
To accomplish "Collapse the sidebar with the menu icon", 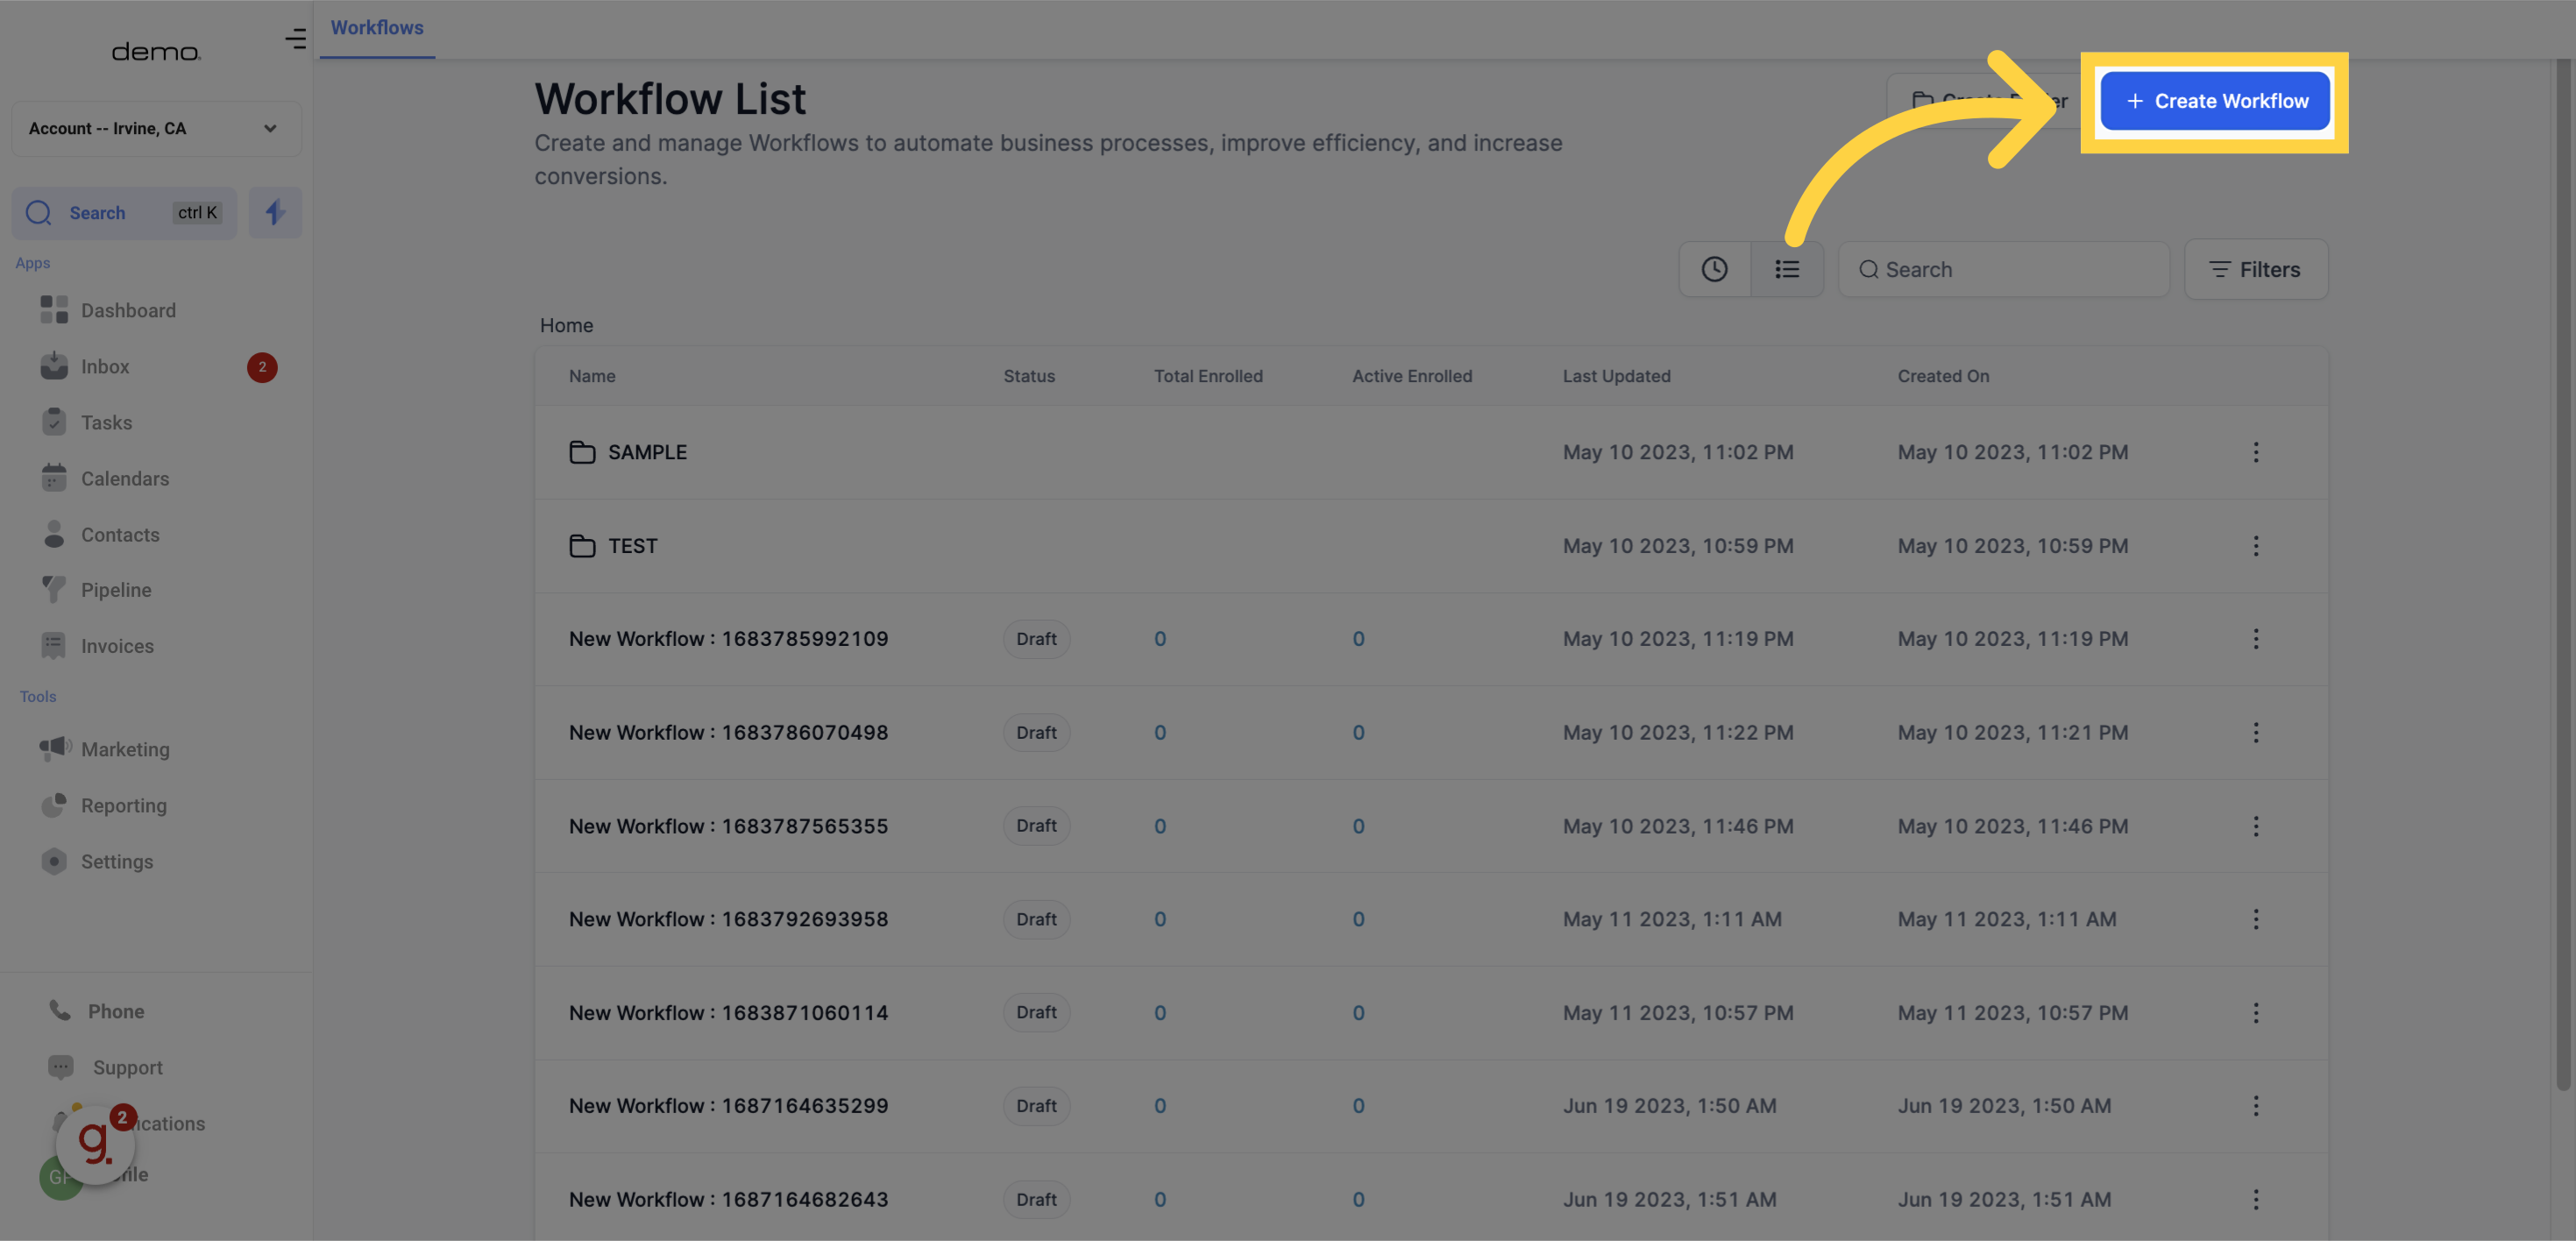I will [295, 39].
